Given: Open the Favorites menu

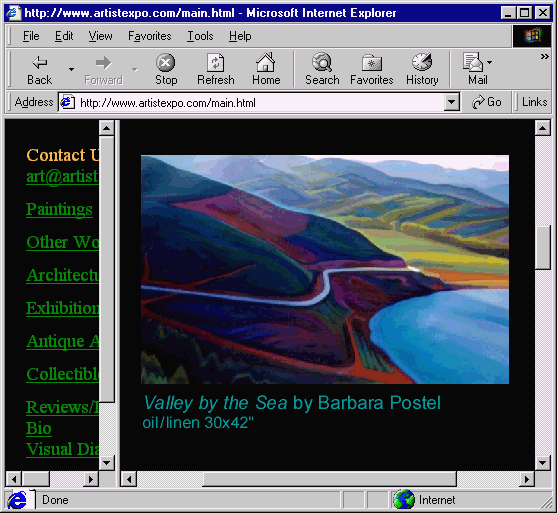Looking at the screenshot, I should coord(149,36).
